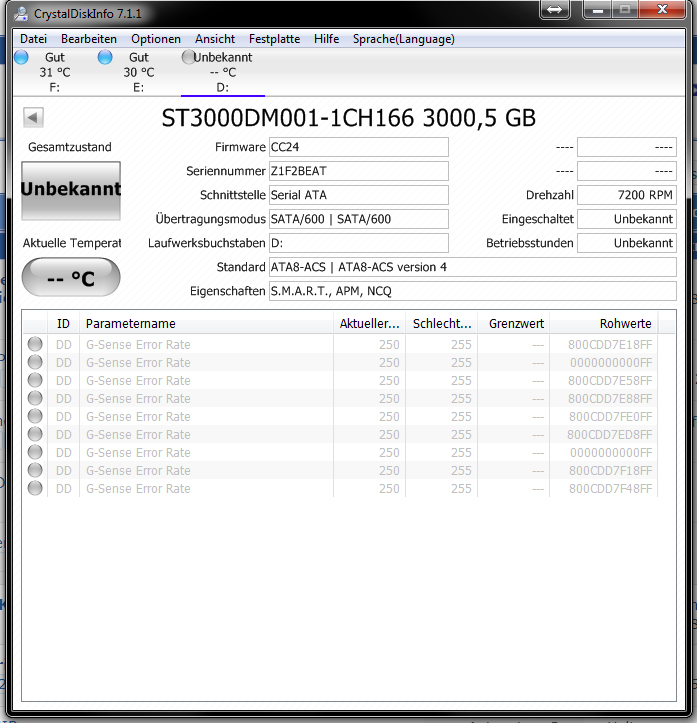
Task: Click the Betriebsstunden Unbekannt field
Action: (626, 243)
